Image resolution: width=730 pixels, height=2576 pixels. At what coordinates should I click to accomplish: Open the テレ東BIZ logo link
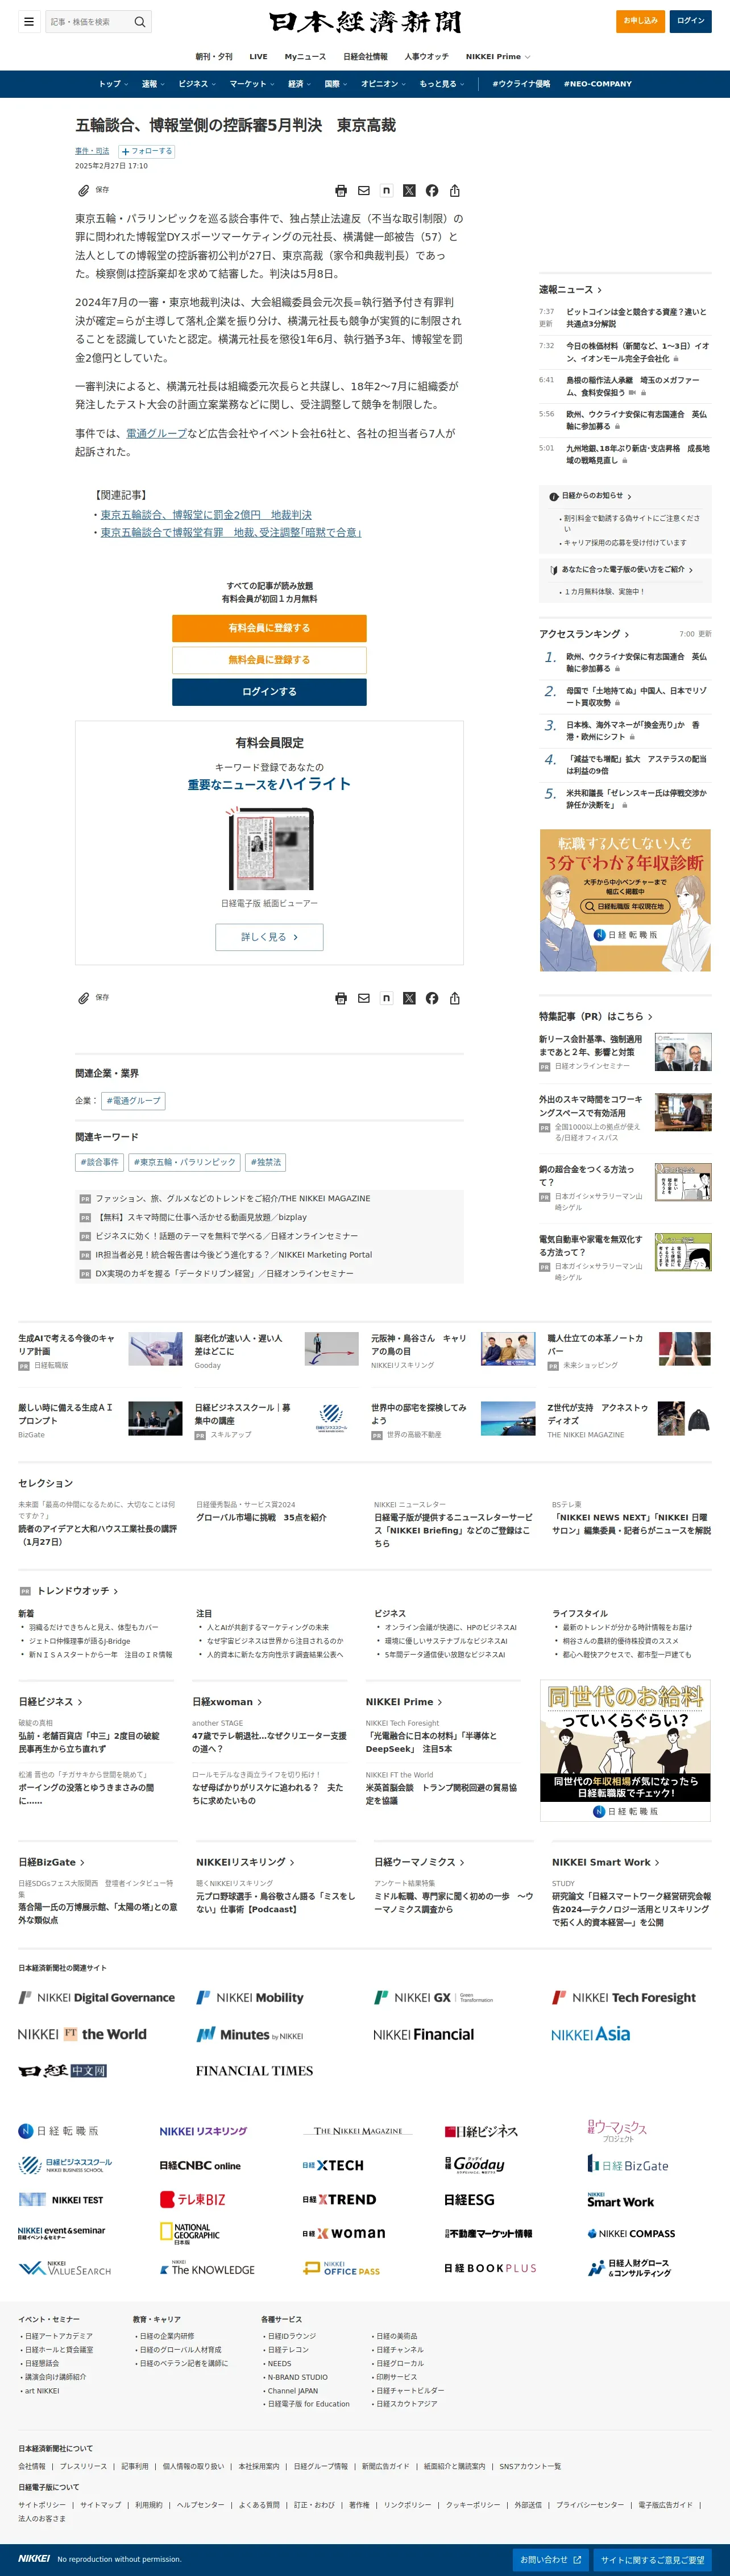(x=193, y=2199)
